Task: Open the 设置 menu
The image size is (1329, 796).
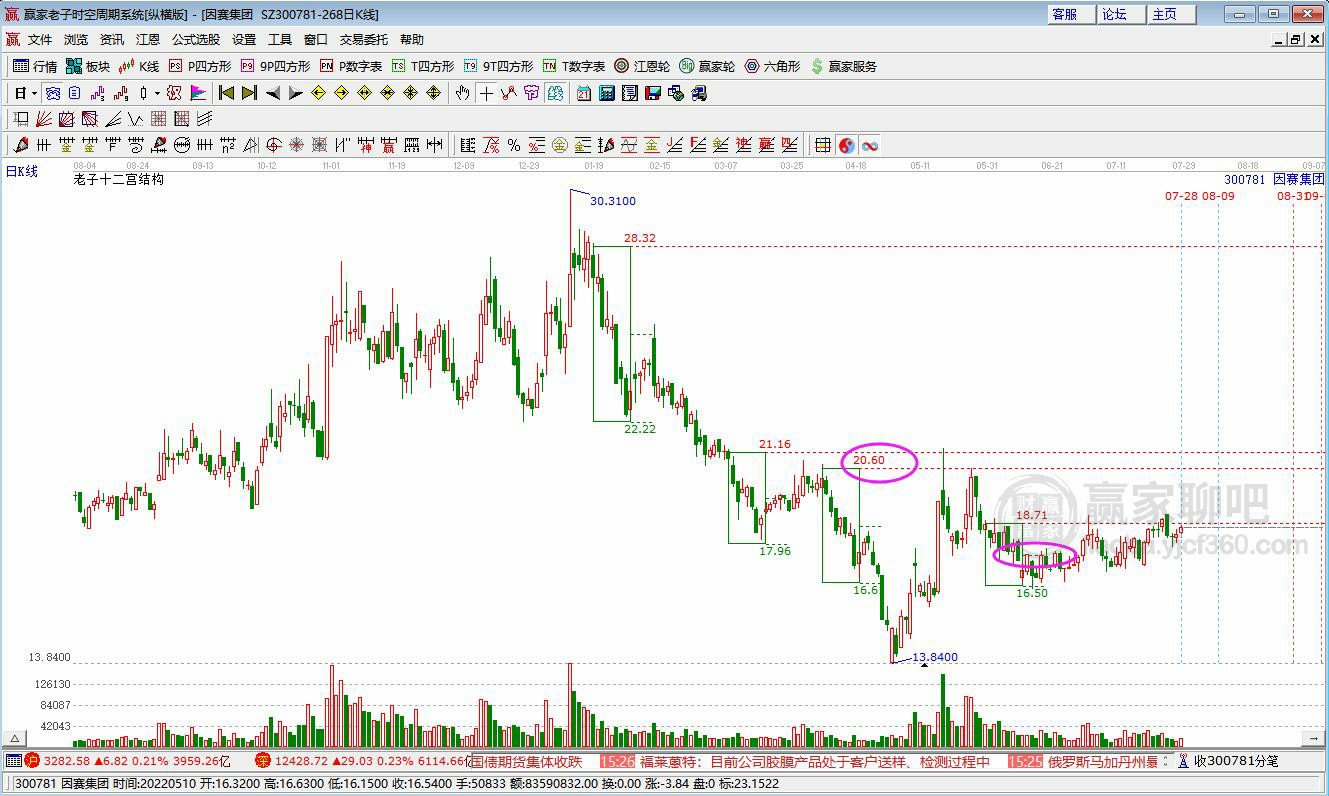Action: click(x=244, y=40)
